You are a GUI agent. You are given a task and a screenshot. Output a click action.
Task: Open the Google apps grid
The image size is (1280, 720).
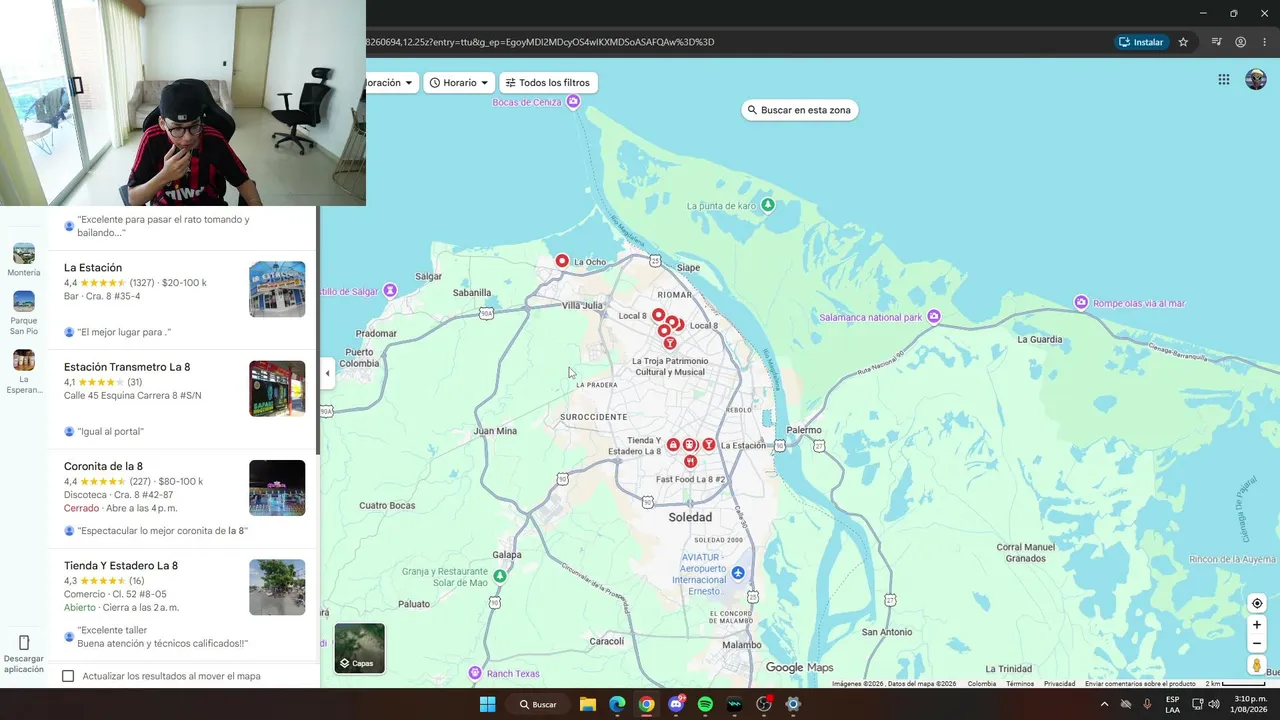pos(1223,80)
